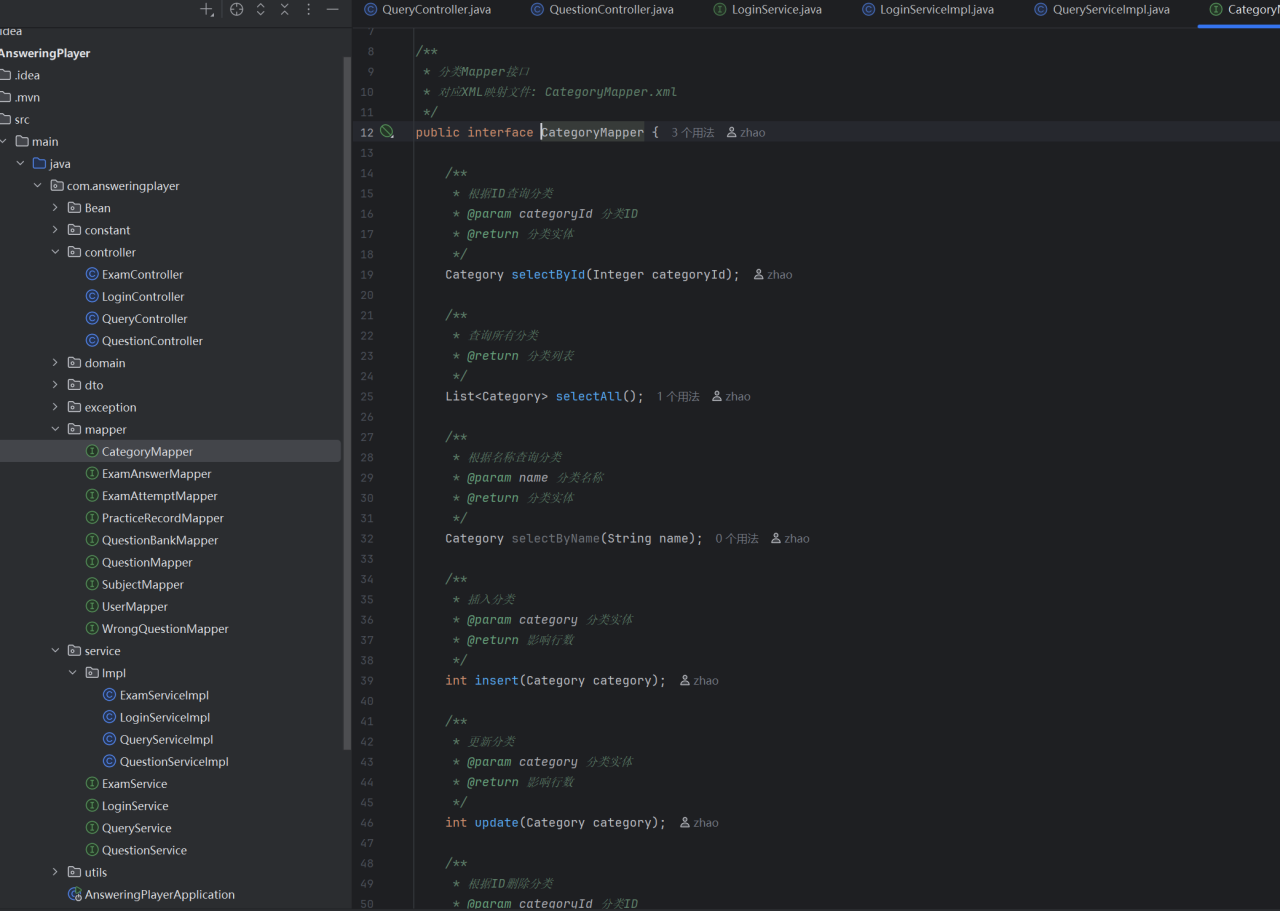Viewport: 1280px width, 911px height.
Task: Expand the constant package chevron
Action: point(55,230)
